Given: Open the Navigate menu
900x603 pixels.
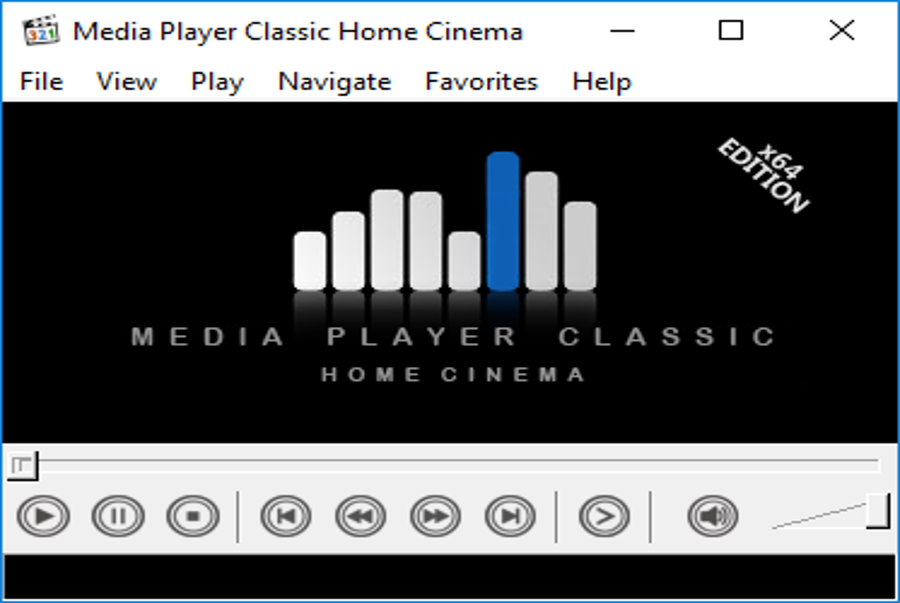Looking at the screenshot, I should tap(335, 81).
